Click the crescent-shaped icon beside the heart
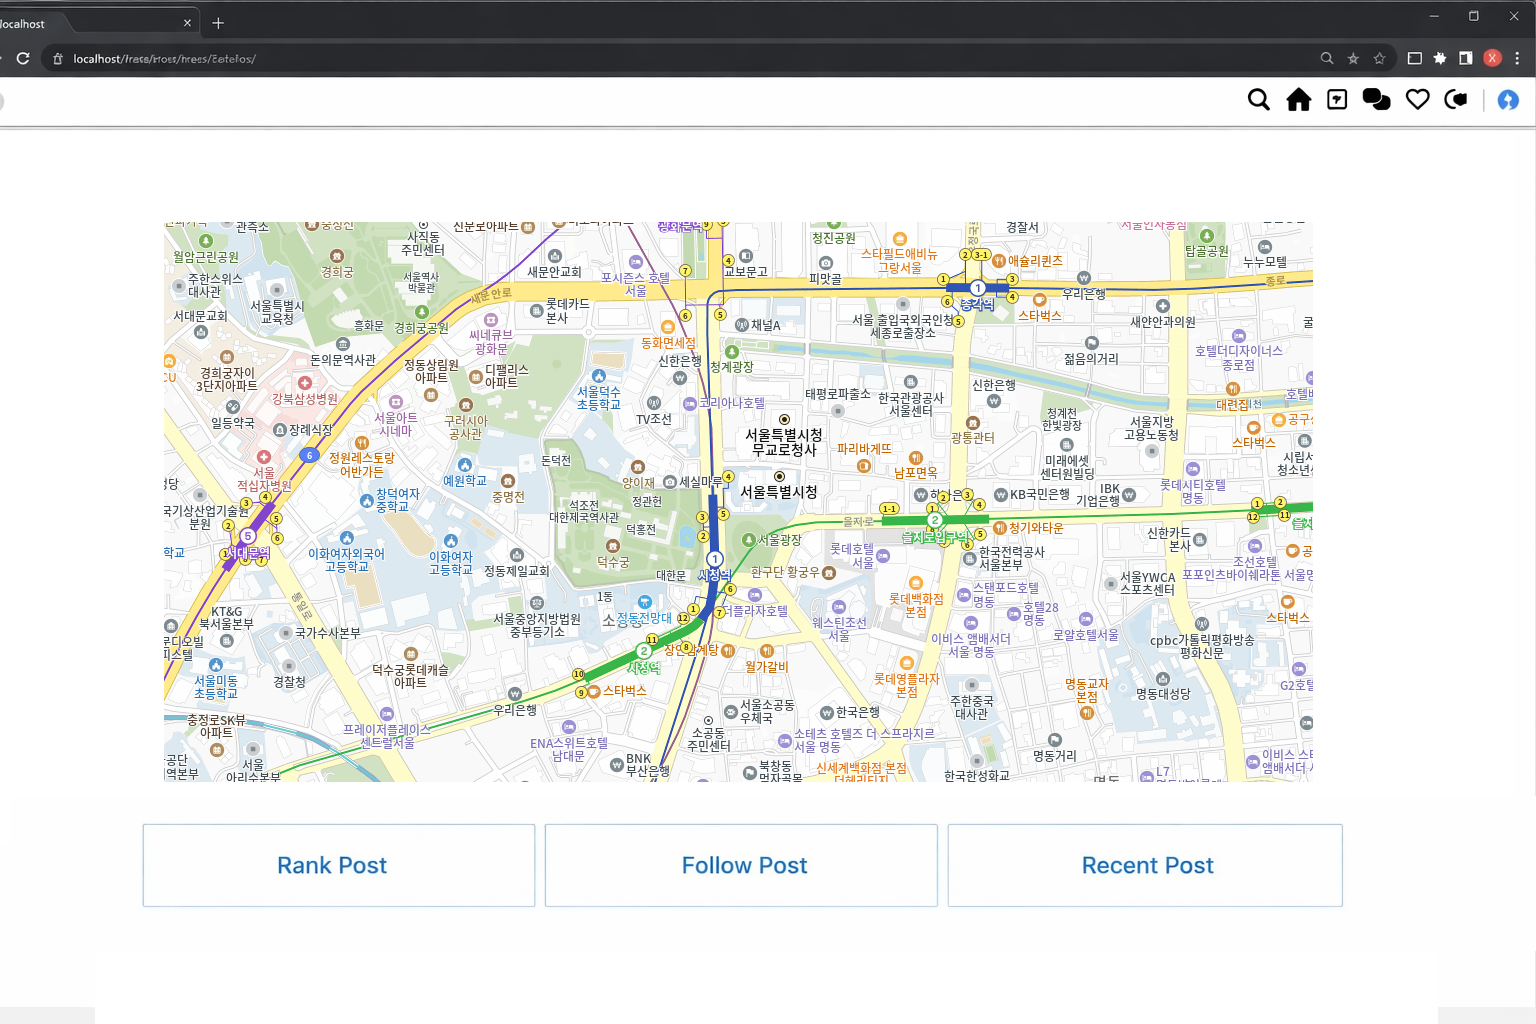The height and width of the screenshot is (1024, 1536). [x=1456, y=100]
